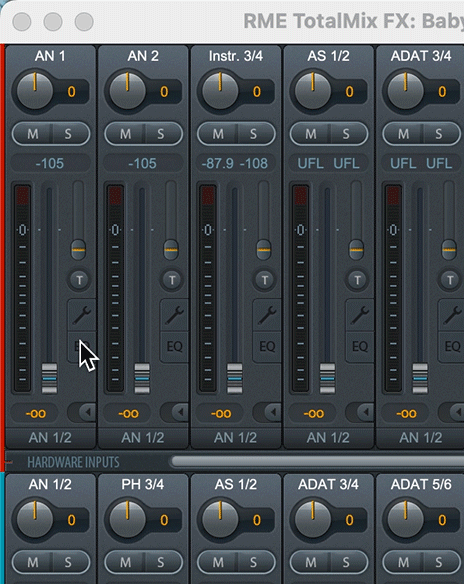Mute the PH 3/4 lower channel
Viewport: 464px width, 584px height.
coord(125,562)
